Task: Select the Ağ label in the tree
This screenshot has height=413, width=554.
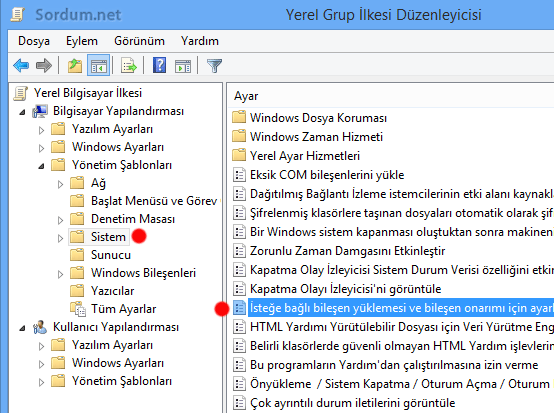Action: point(98,183)
